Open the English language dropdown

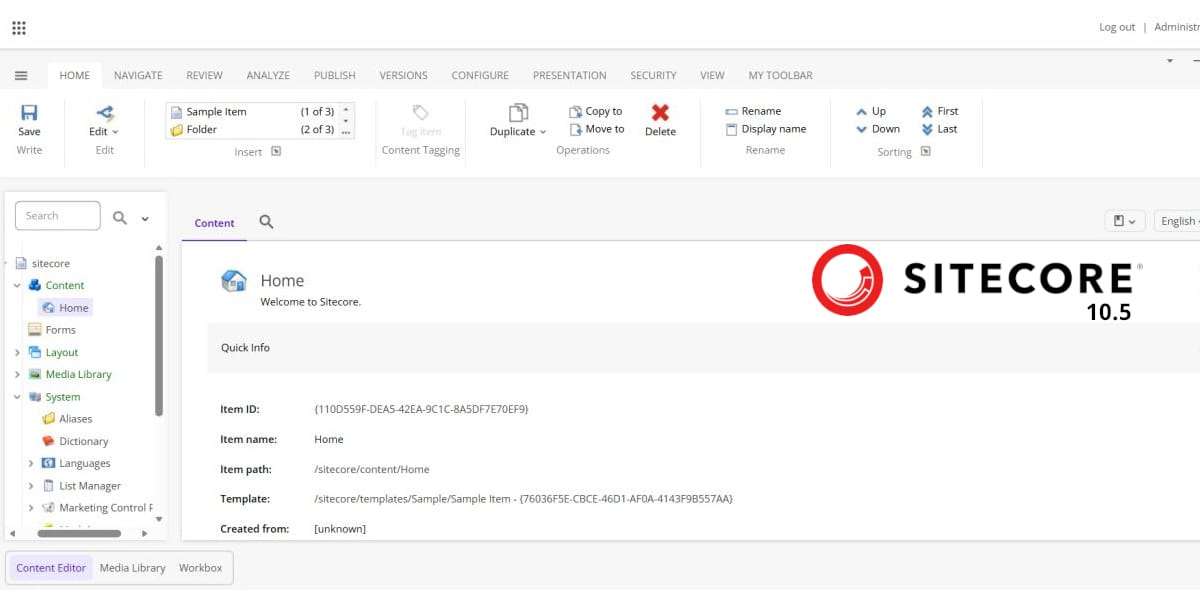(x=1178, y=221)
